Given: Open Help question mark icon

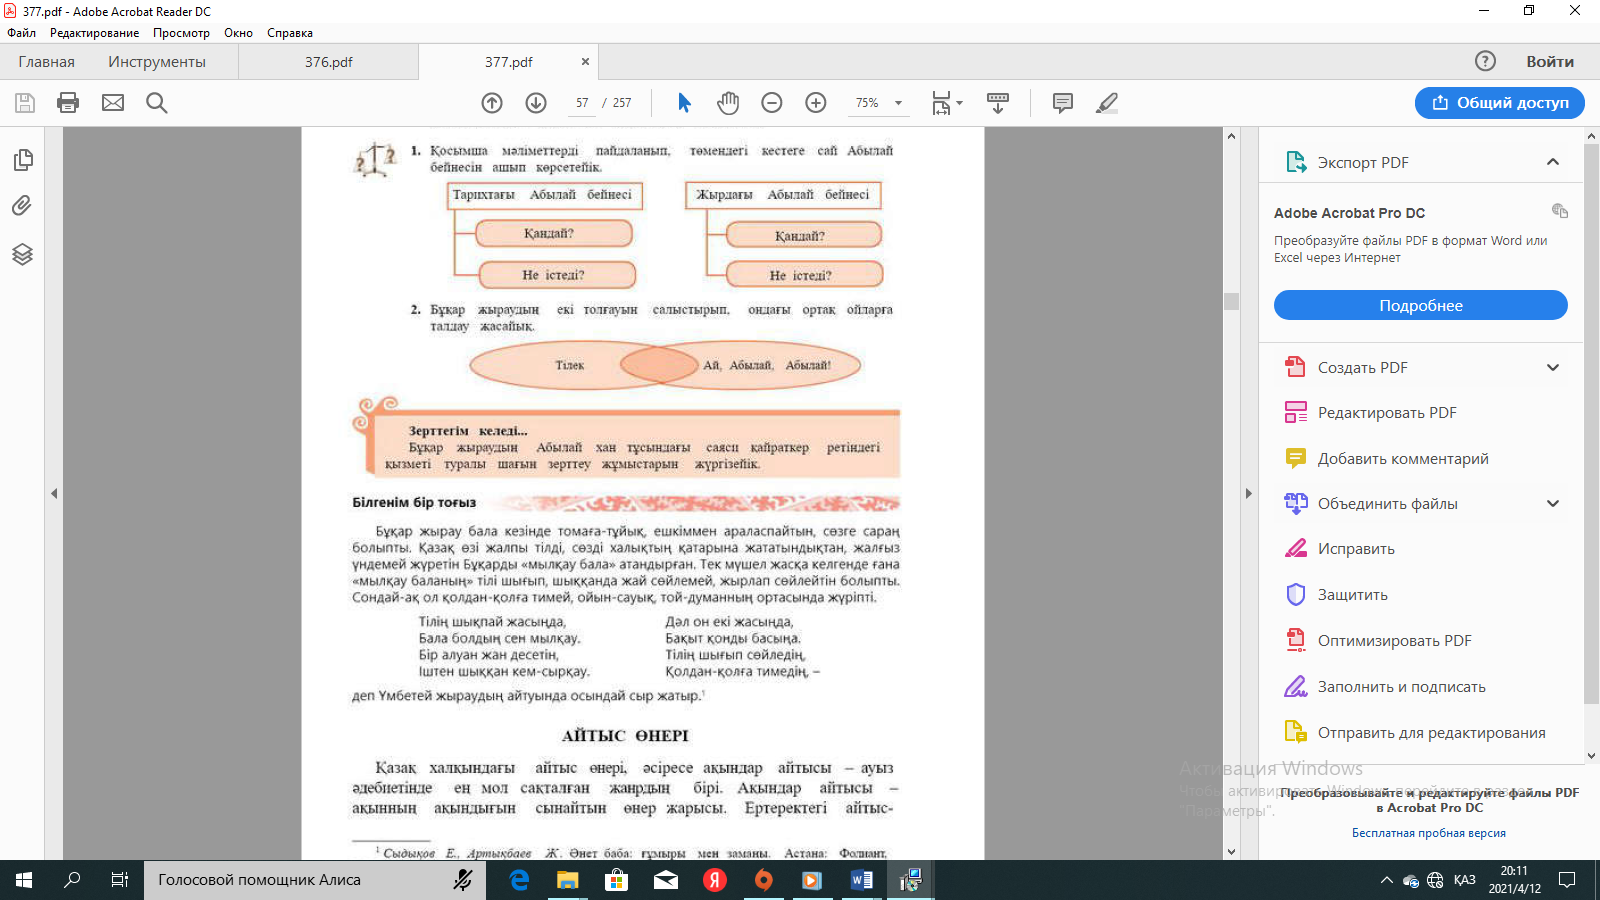Looking at the screenshot, I should 1486,61.
